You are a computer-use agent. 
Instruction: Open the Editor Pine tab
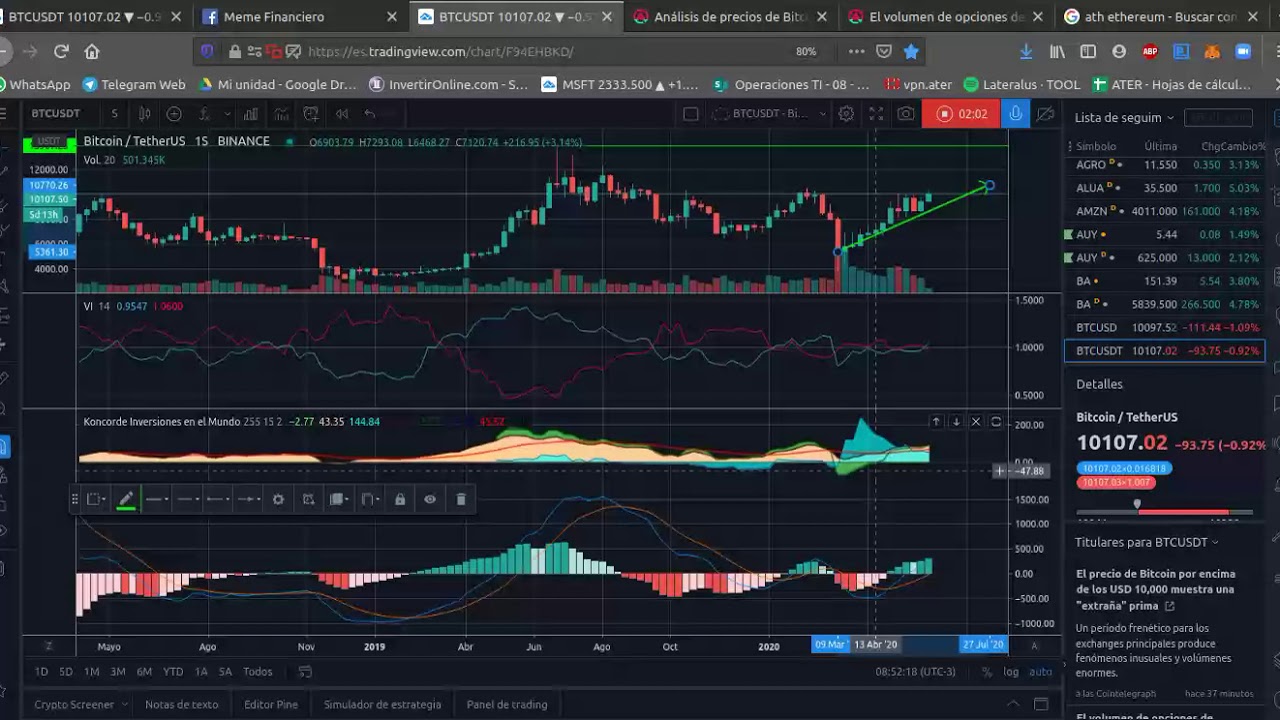(x=271, y=704)
